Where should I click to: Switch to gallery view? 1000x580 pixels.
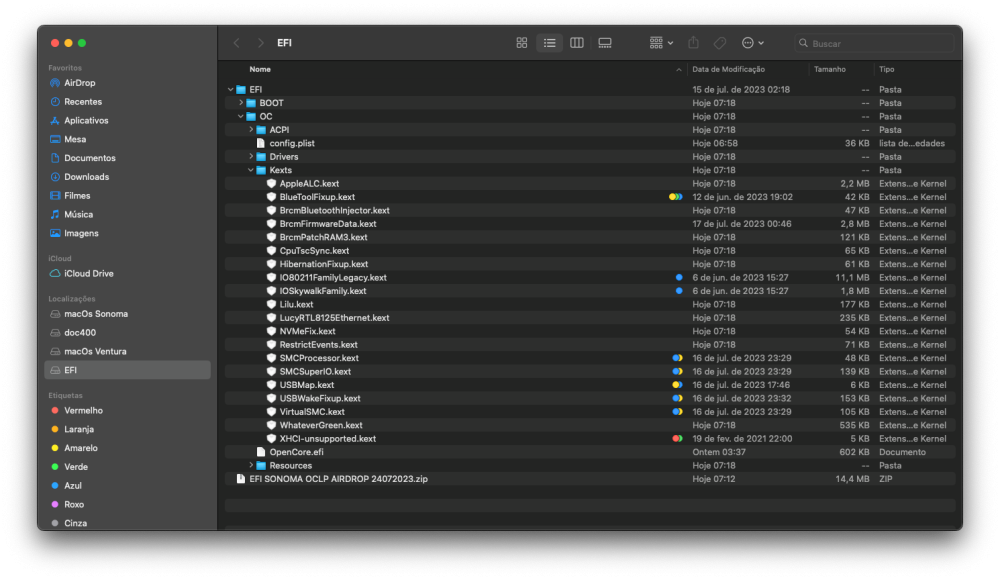click(x=605, y=43)
